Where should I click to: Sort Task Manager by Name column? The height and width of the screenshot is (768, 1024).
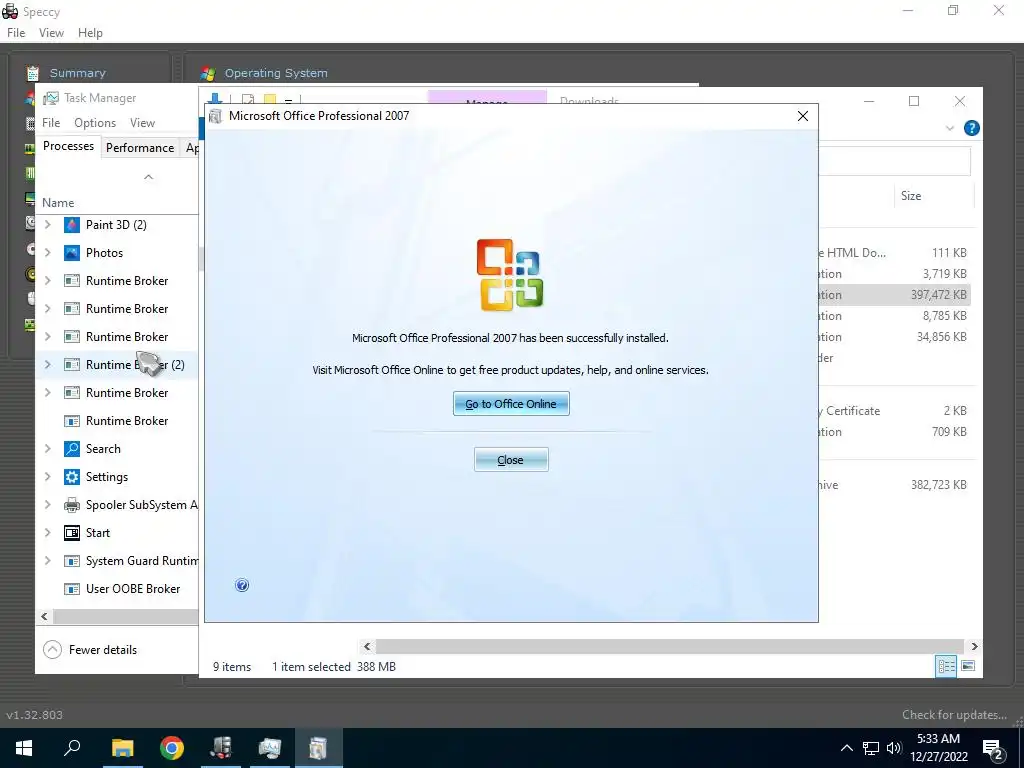pos(58,202)
